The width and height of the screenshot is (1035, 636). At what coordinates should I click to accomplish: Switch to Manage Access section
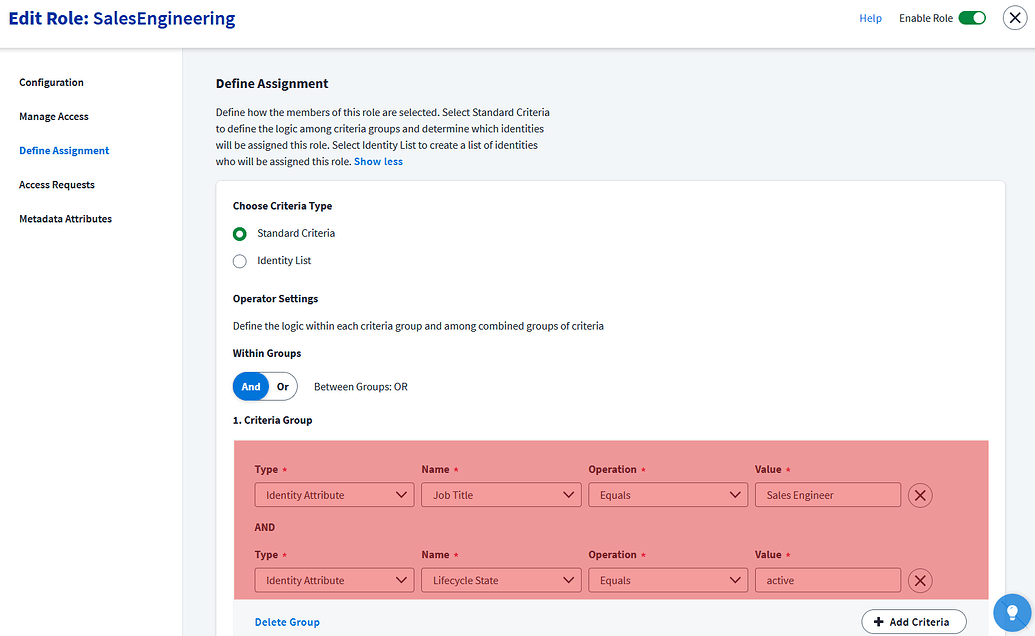pyautogui.click(x=52, y=116)
